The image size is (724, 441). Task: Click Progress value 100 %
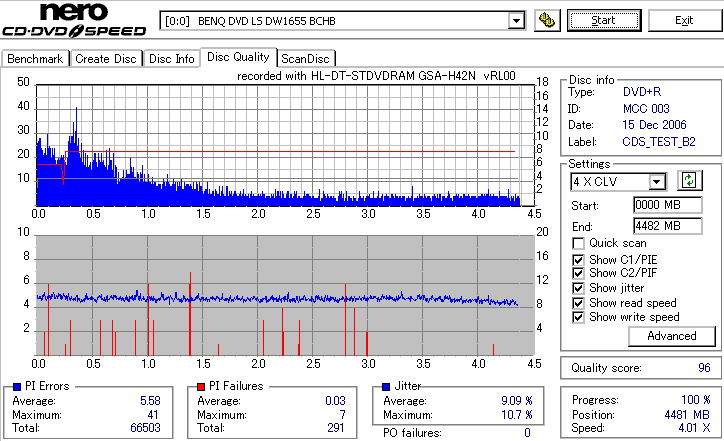pos(695,399)
